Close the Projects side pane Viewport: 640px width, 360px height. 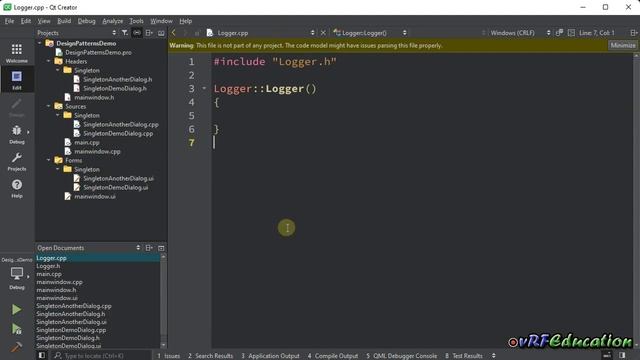click(161, 33)
